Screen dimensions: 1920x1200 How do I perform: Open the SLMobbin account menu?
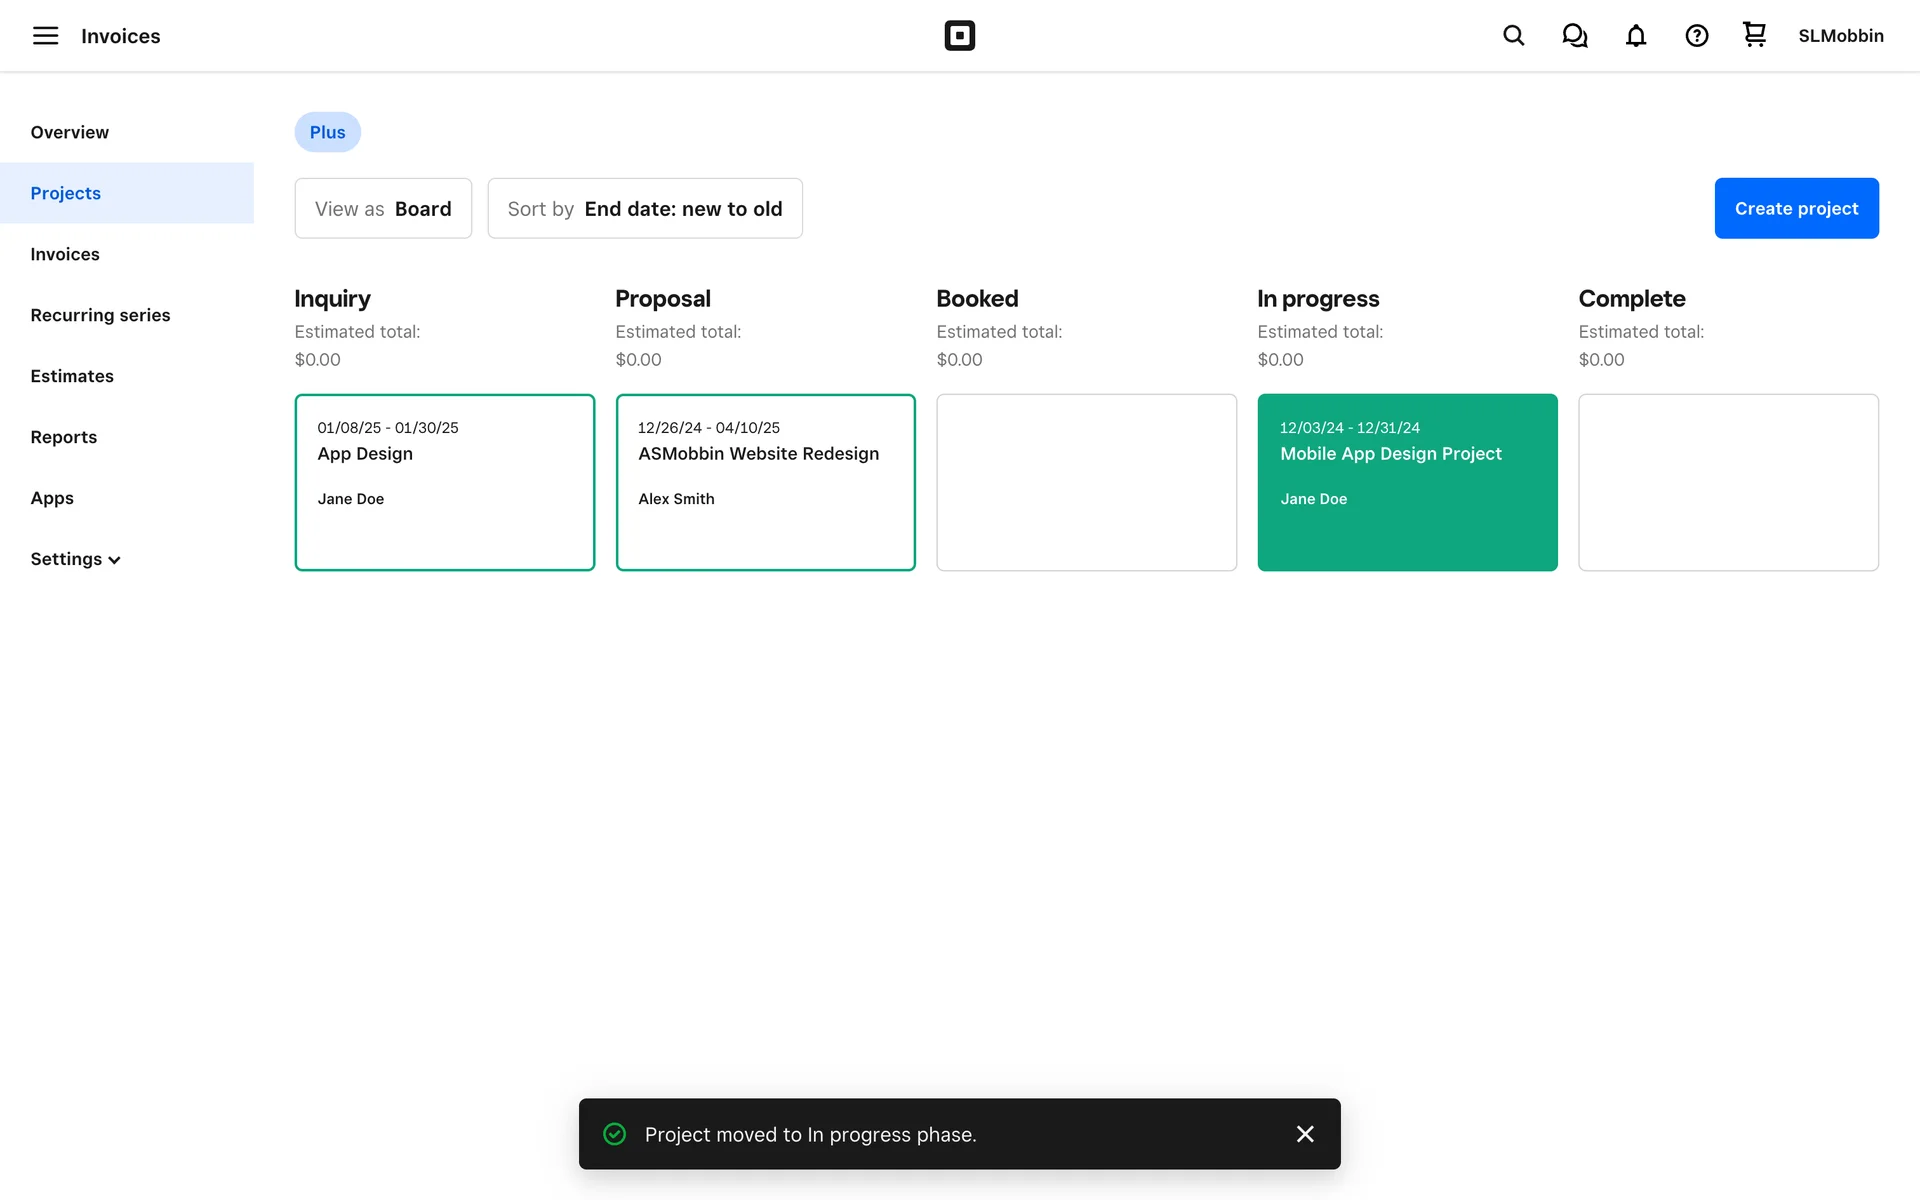point(1840,36)
